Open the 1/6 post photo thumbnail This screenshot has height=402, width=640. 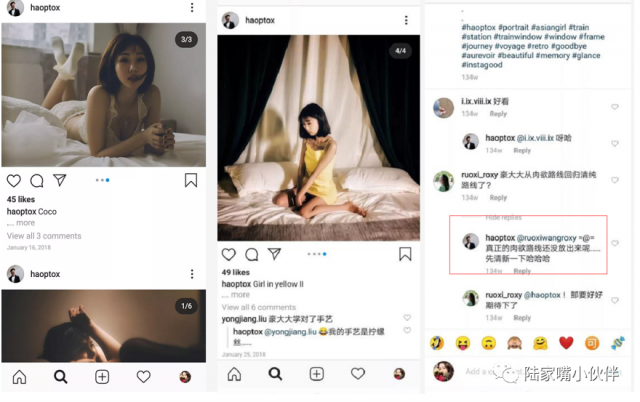click(x=104, y=326)
